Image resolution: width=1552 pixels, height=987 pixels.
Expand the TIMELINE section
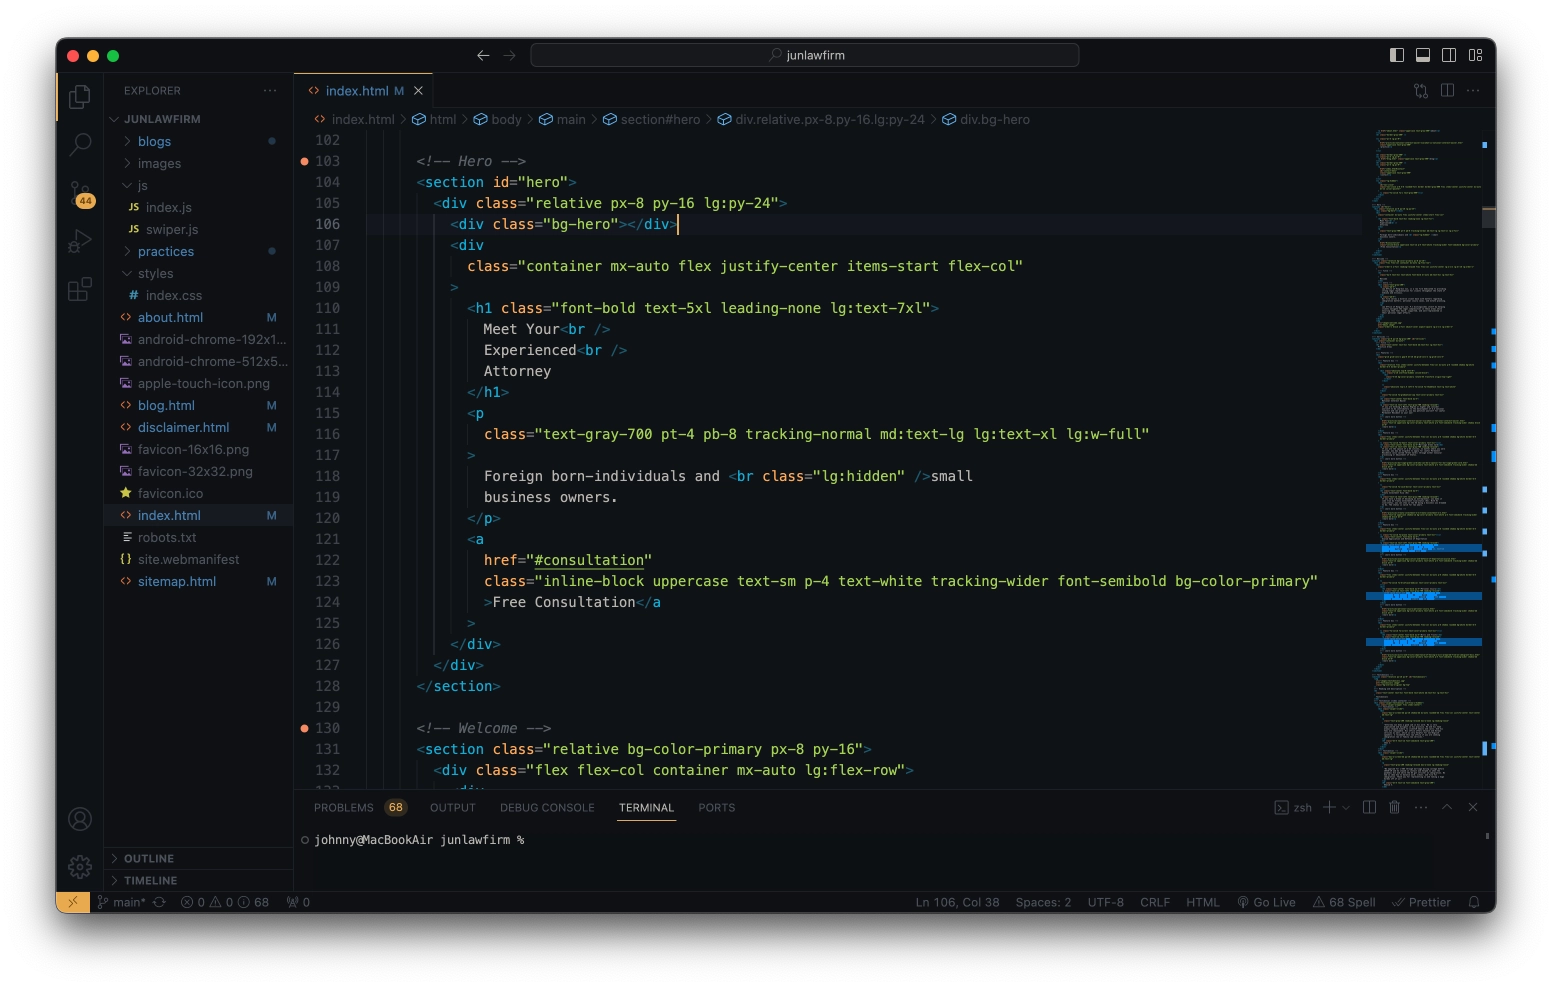coord(199,880)
